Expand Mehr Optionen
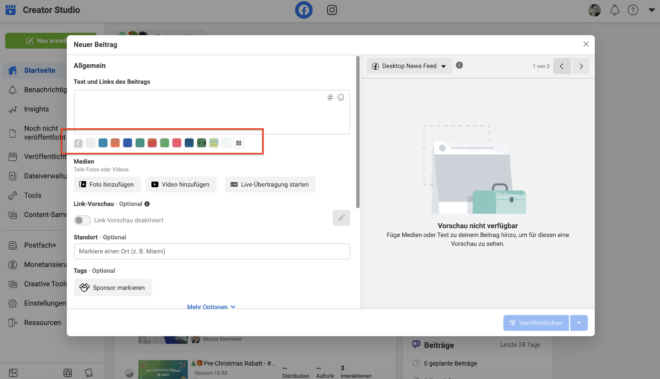660x379 pixels. point(211,307)
